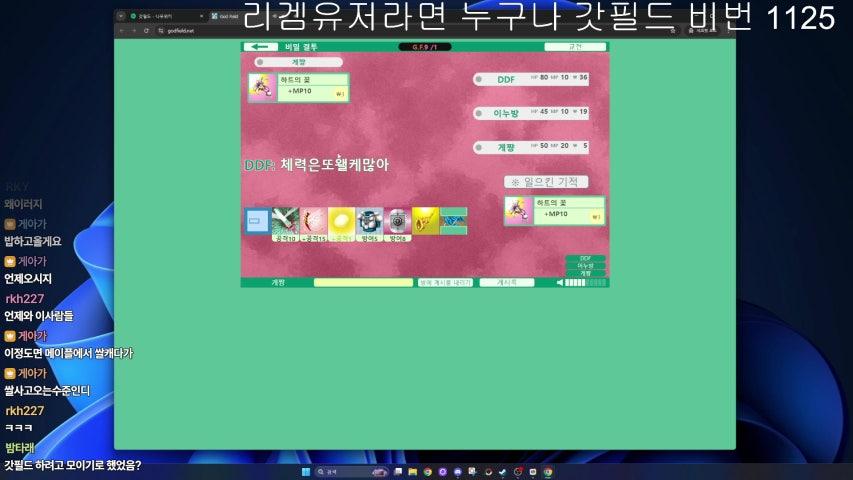The height and width of the screenshot is (480, 853).
Task: Select player 계팡 status bar on right
Action: [x=531, y=147]
